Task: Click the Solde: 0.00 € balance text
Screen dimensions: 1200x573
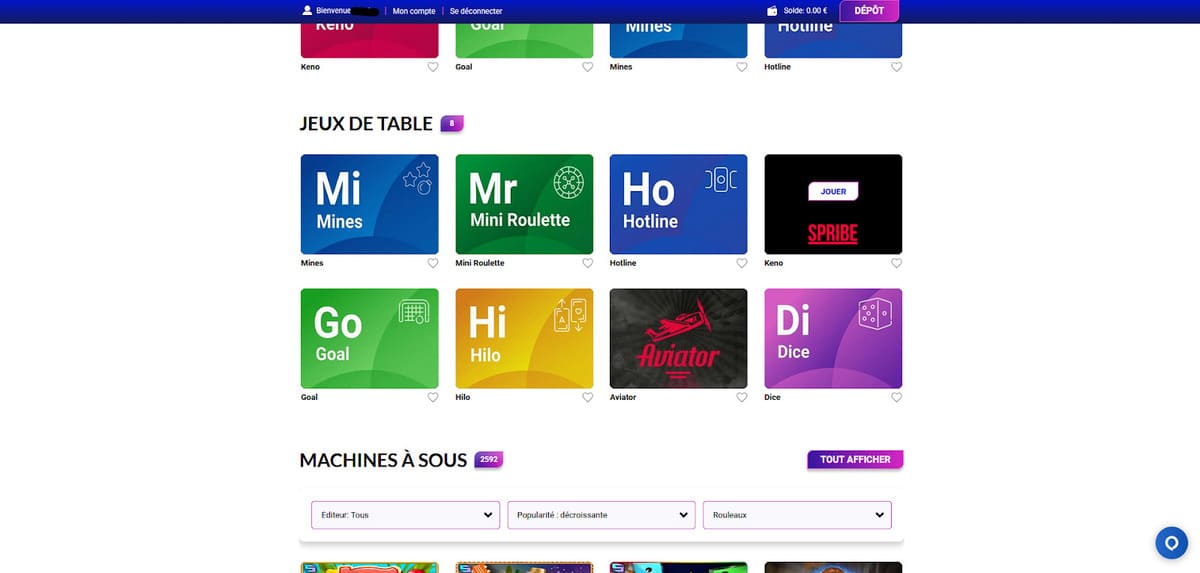Action: 805,11
